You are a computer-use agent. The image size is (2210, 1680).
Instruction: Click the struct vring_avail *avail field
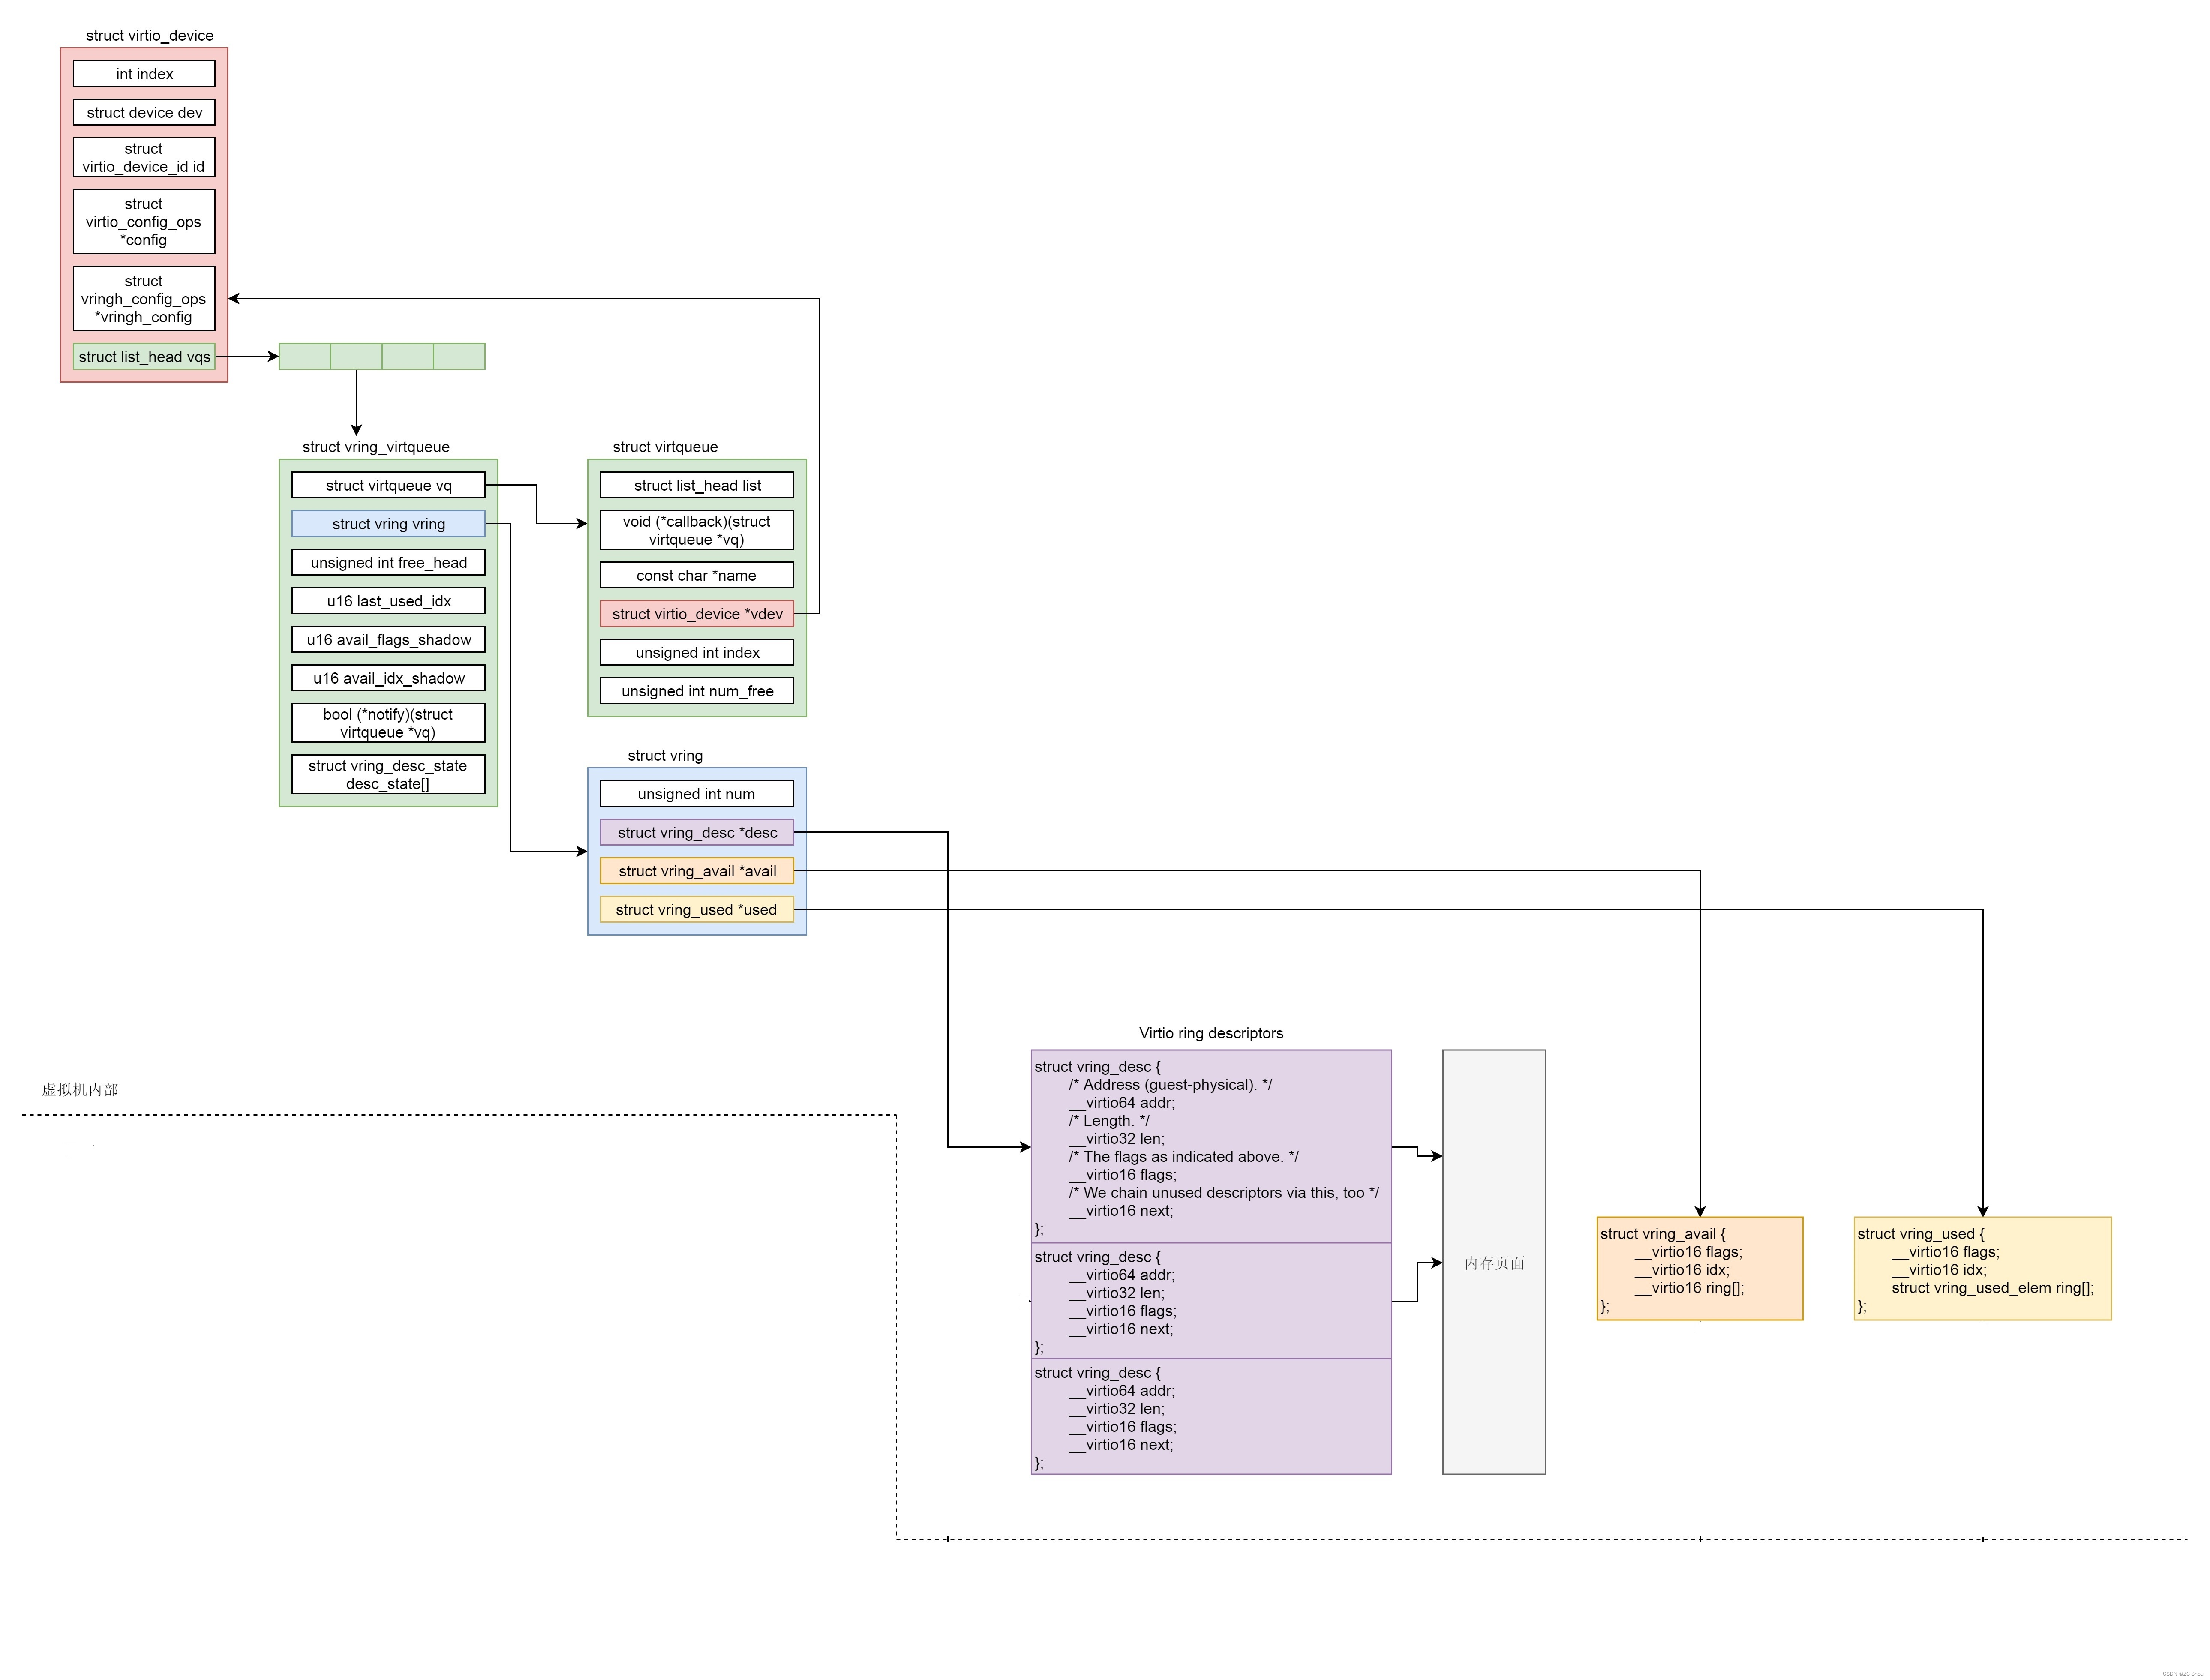[x=696, y=870]
